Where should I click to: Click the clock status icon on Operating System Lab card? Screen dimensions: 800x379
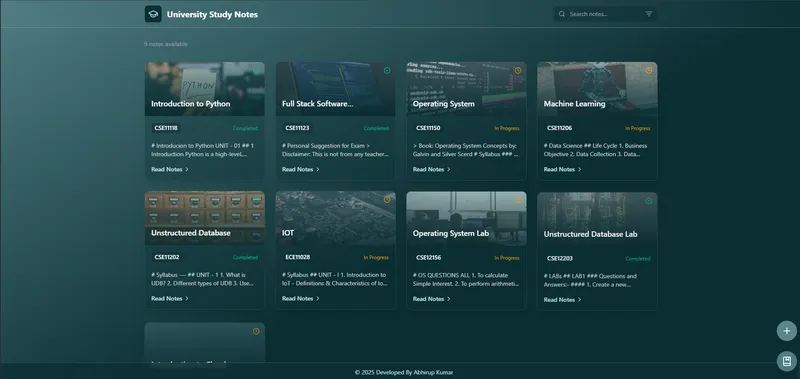pos(518,200)
